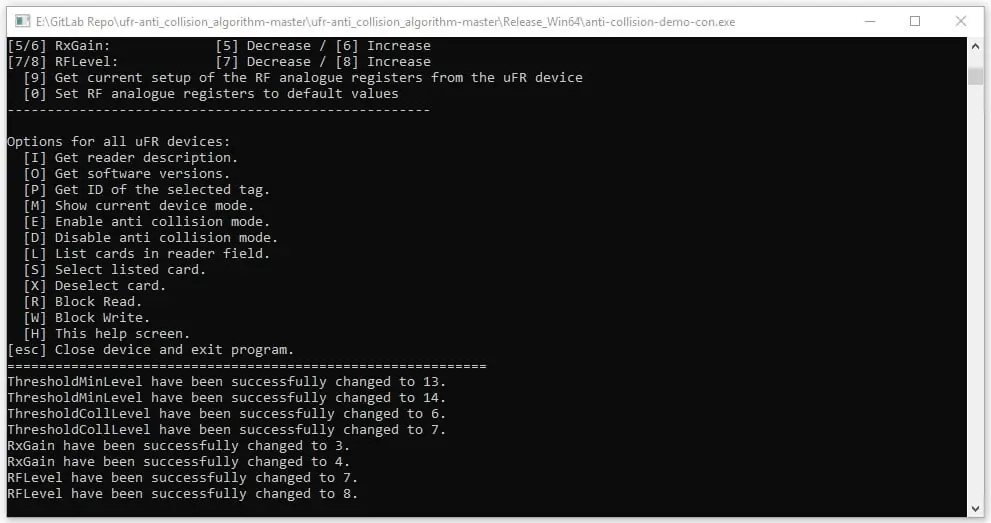
Task: Click the '[E] Enable anti collision mode' line
Action: coord(147,221)
